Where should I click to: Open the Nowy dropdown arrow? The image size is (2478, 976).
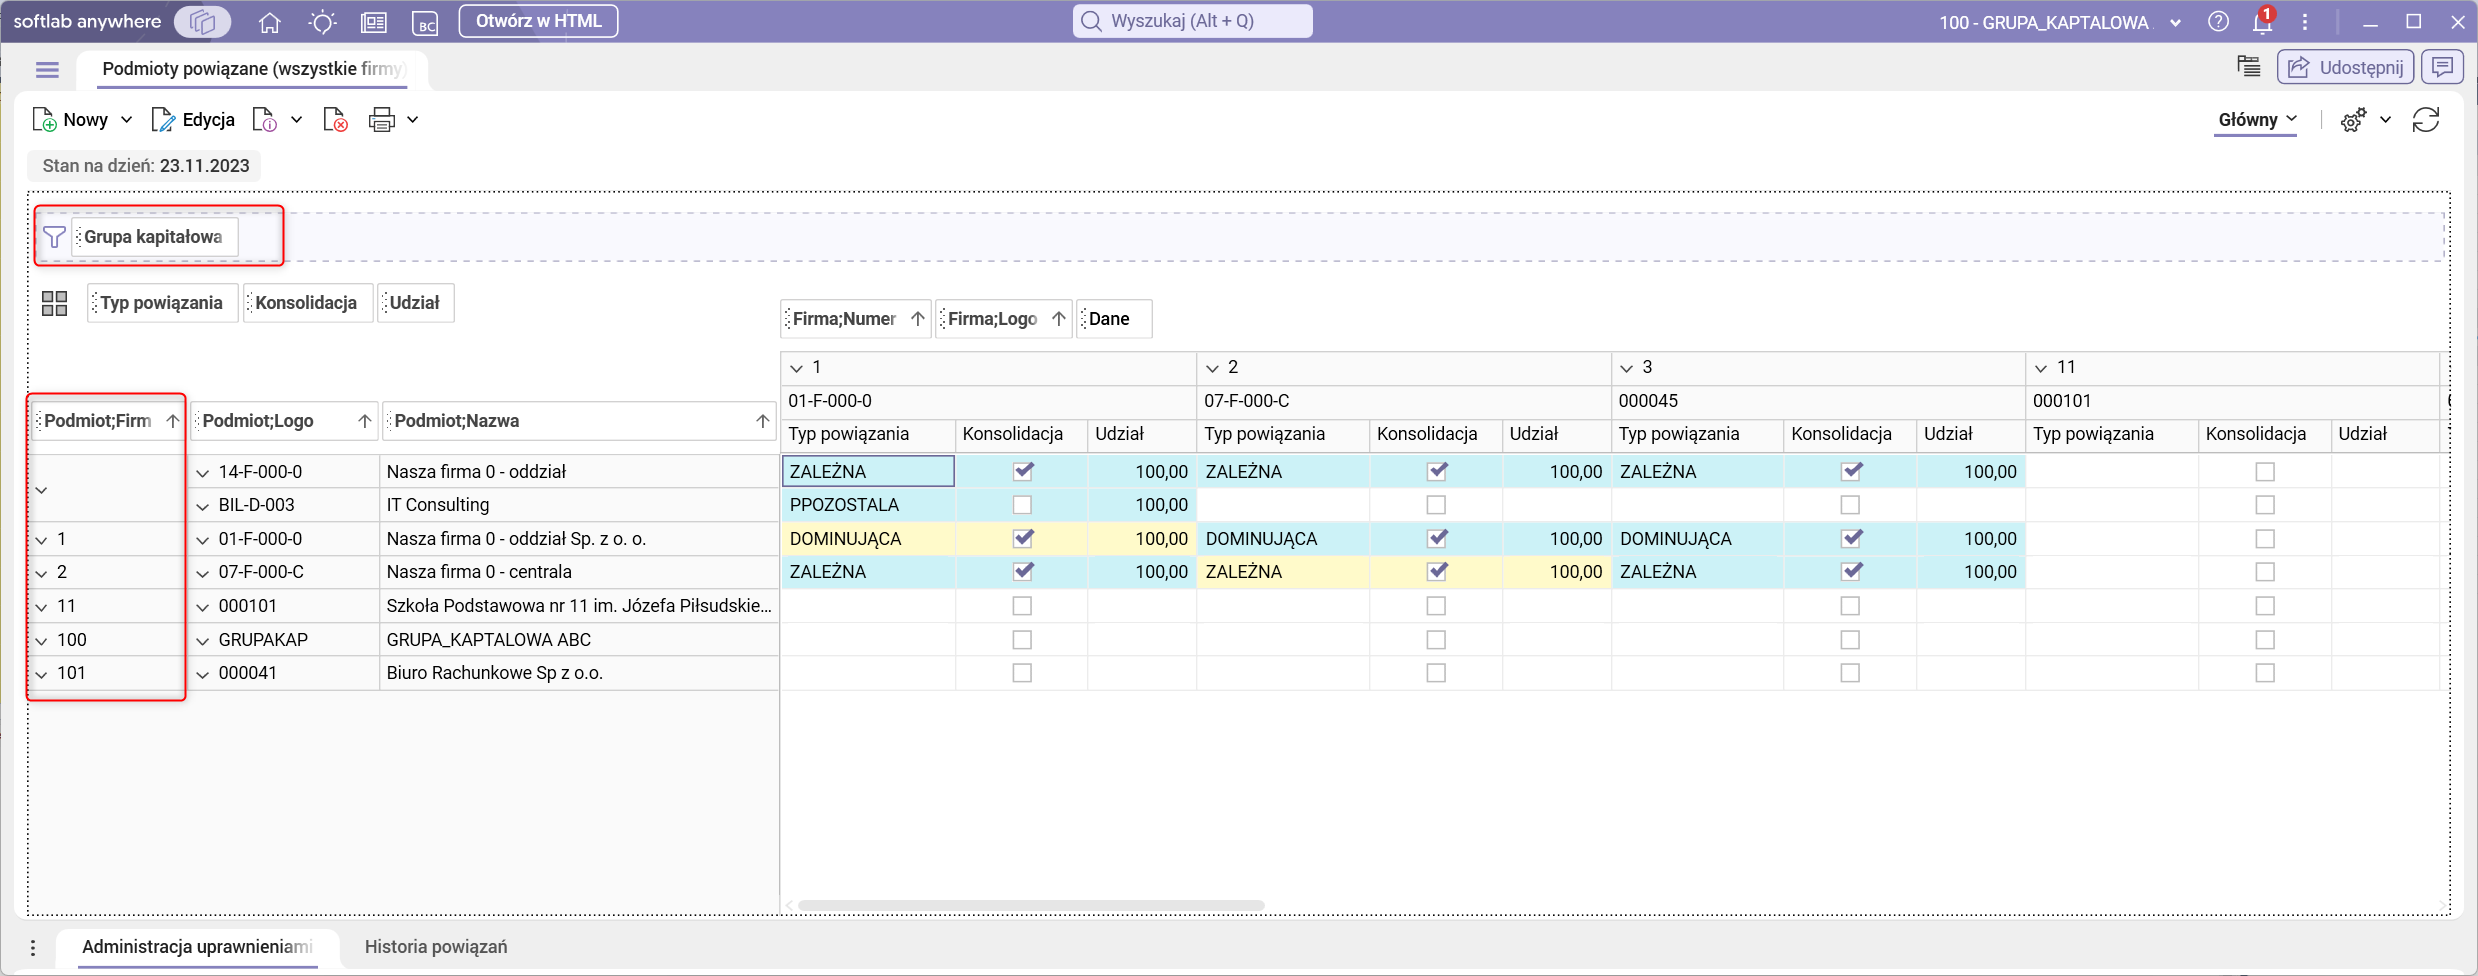pos(126,120)
